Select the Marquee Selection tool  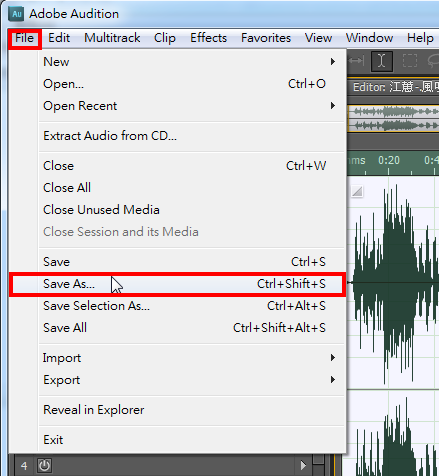(x=409, y=61)
